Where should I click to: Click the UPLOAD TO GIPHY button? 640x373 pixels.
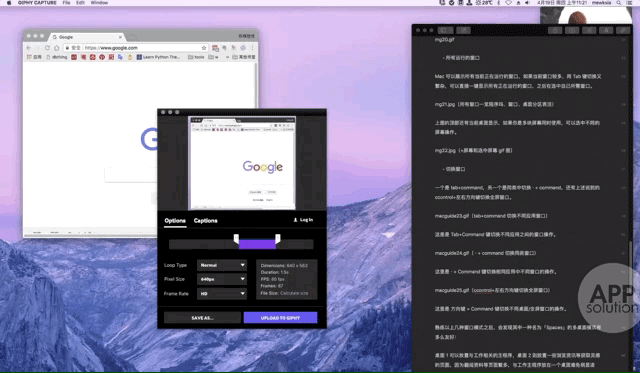click(280, 317)
